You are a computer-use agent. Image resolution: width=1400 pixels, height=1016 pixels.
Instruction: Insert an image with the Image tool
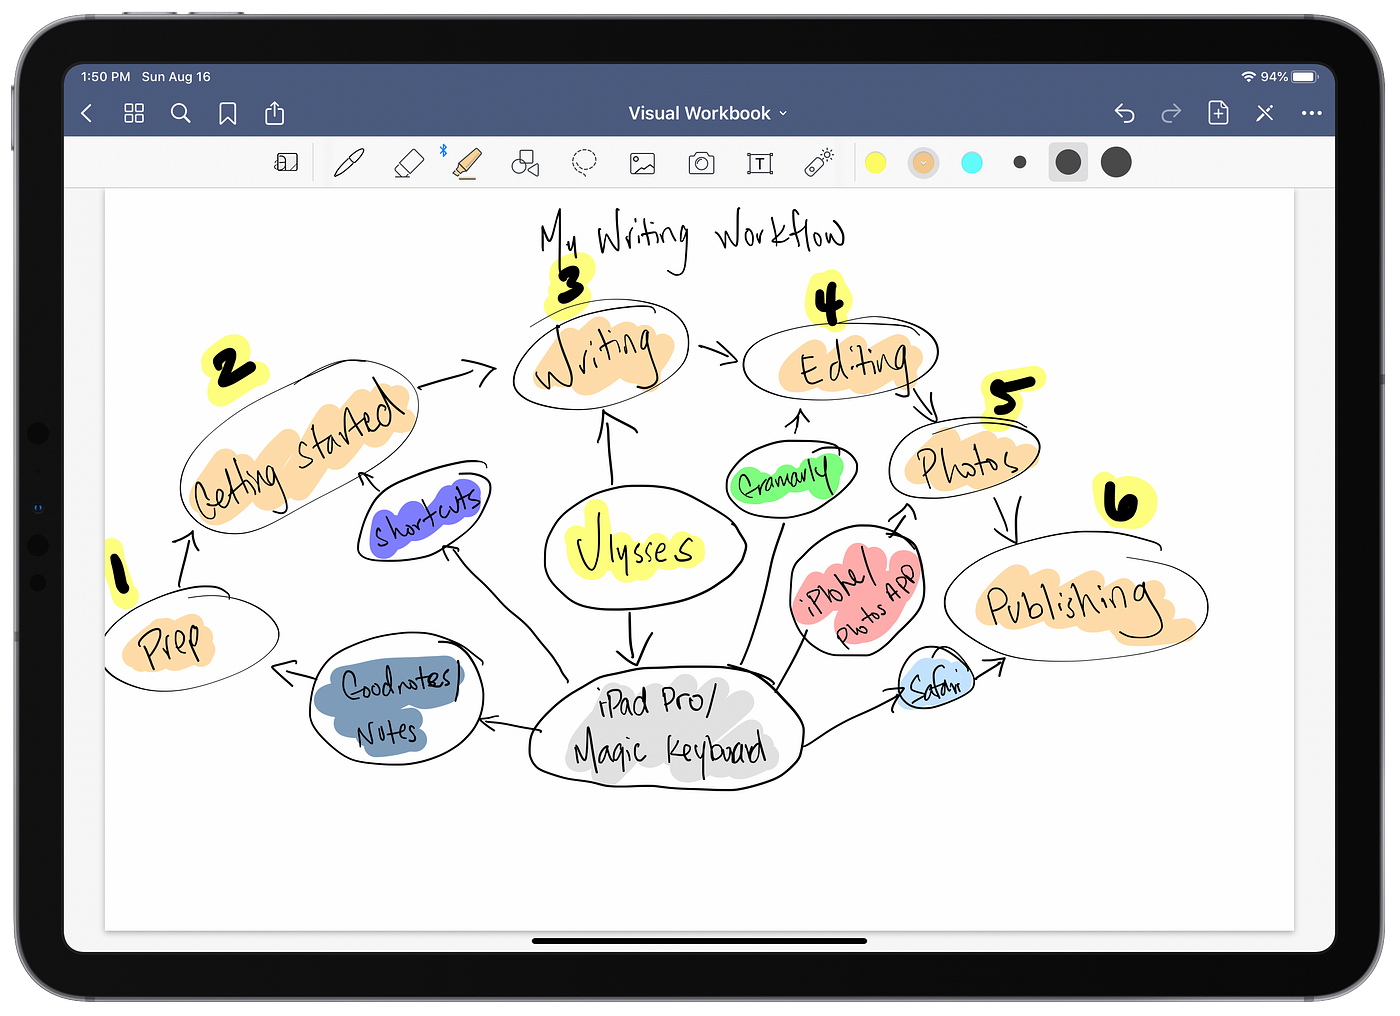click(643, 163)
